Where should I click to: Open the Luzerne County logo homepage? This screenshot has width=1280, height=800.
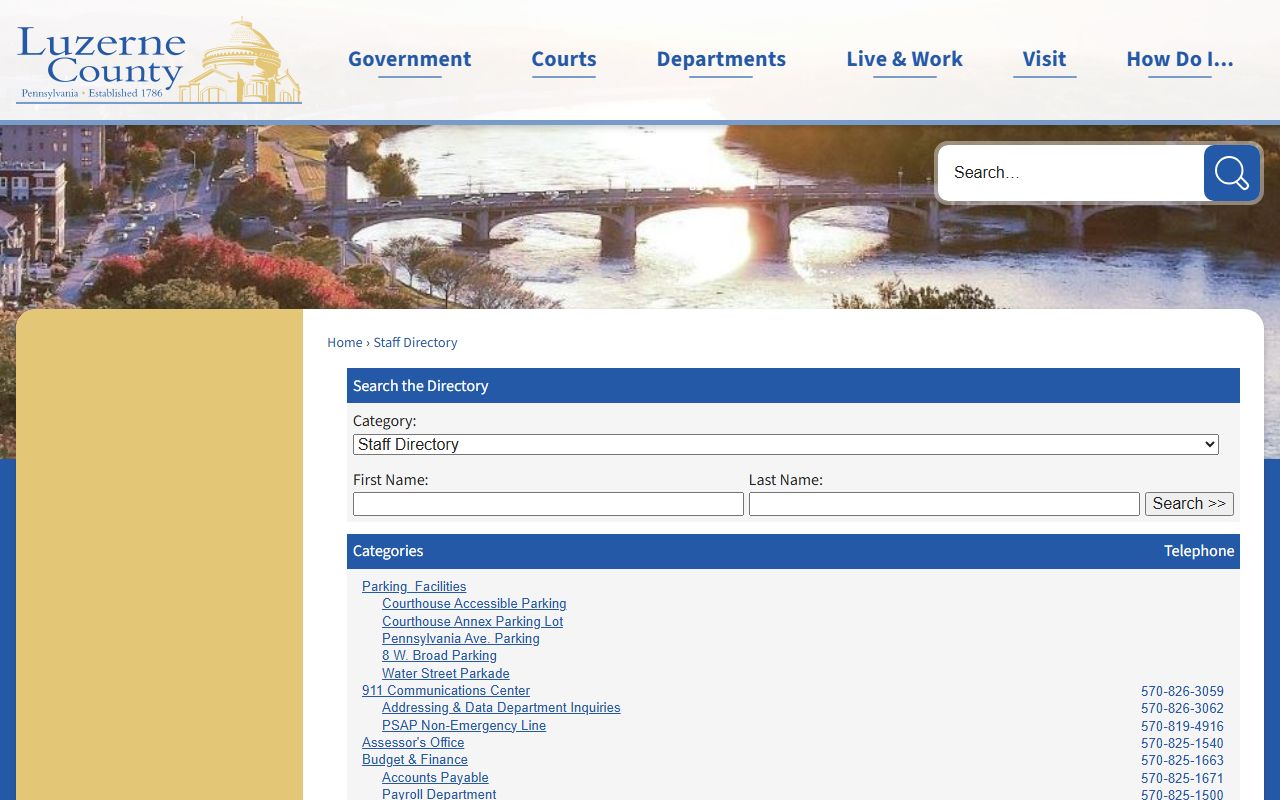pos(159,61)
